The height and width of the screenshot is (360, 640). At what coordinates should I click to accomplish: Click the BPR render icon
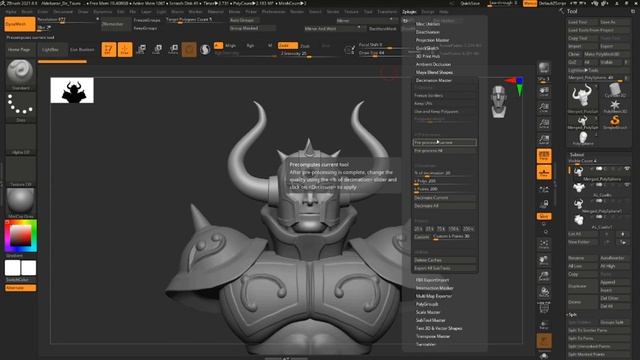544,68
